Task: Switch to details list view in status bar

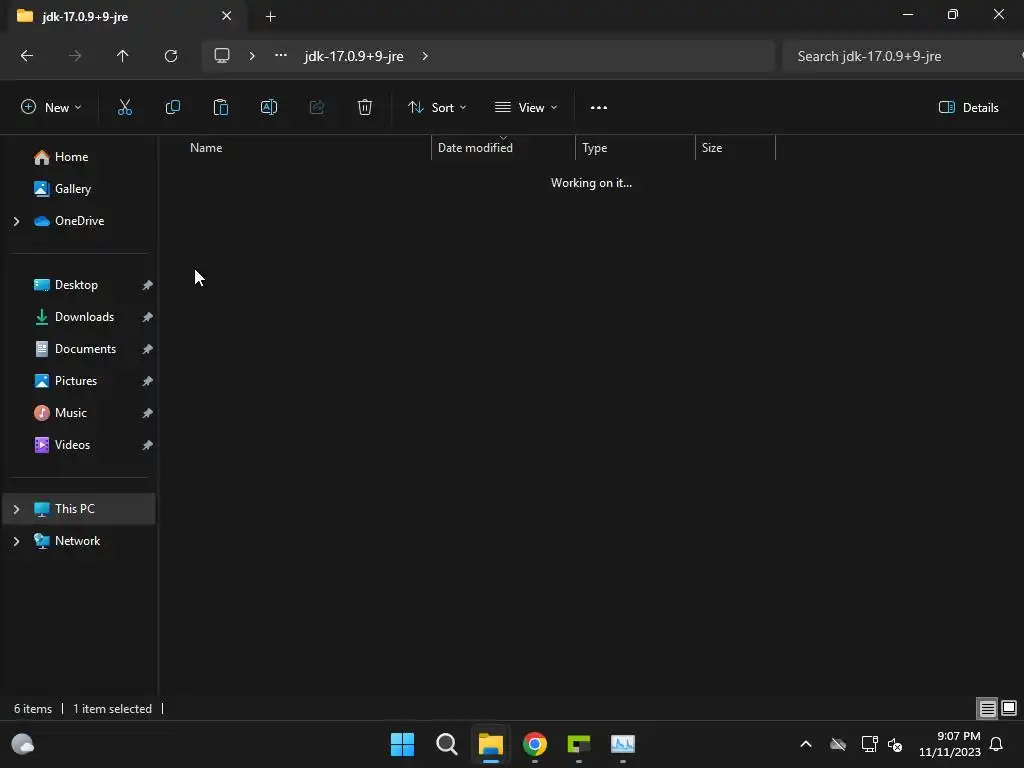Action: pos(987,709)
